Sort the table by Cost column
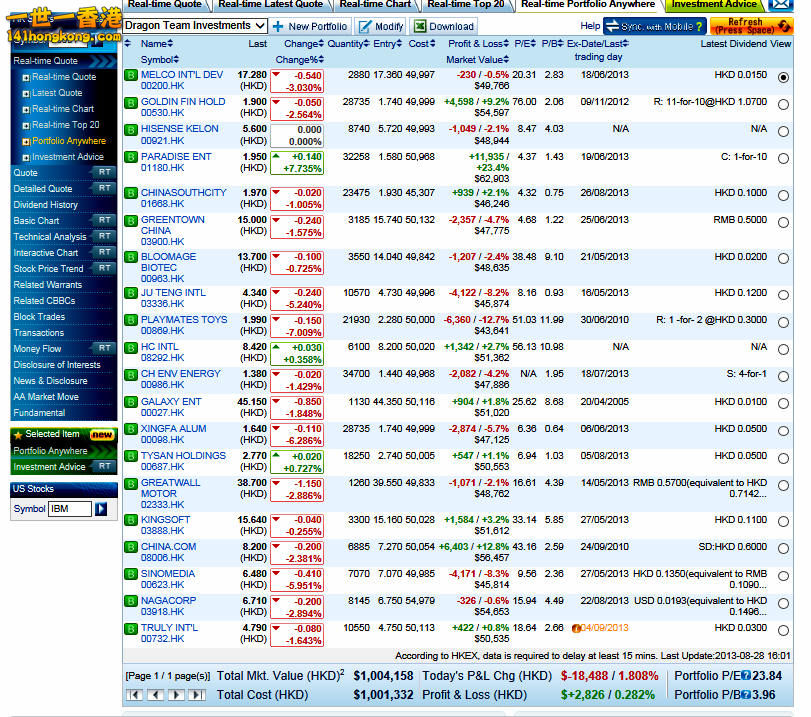811x717 pixels. 422,44
